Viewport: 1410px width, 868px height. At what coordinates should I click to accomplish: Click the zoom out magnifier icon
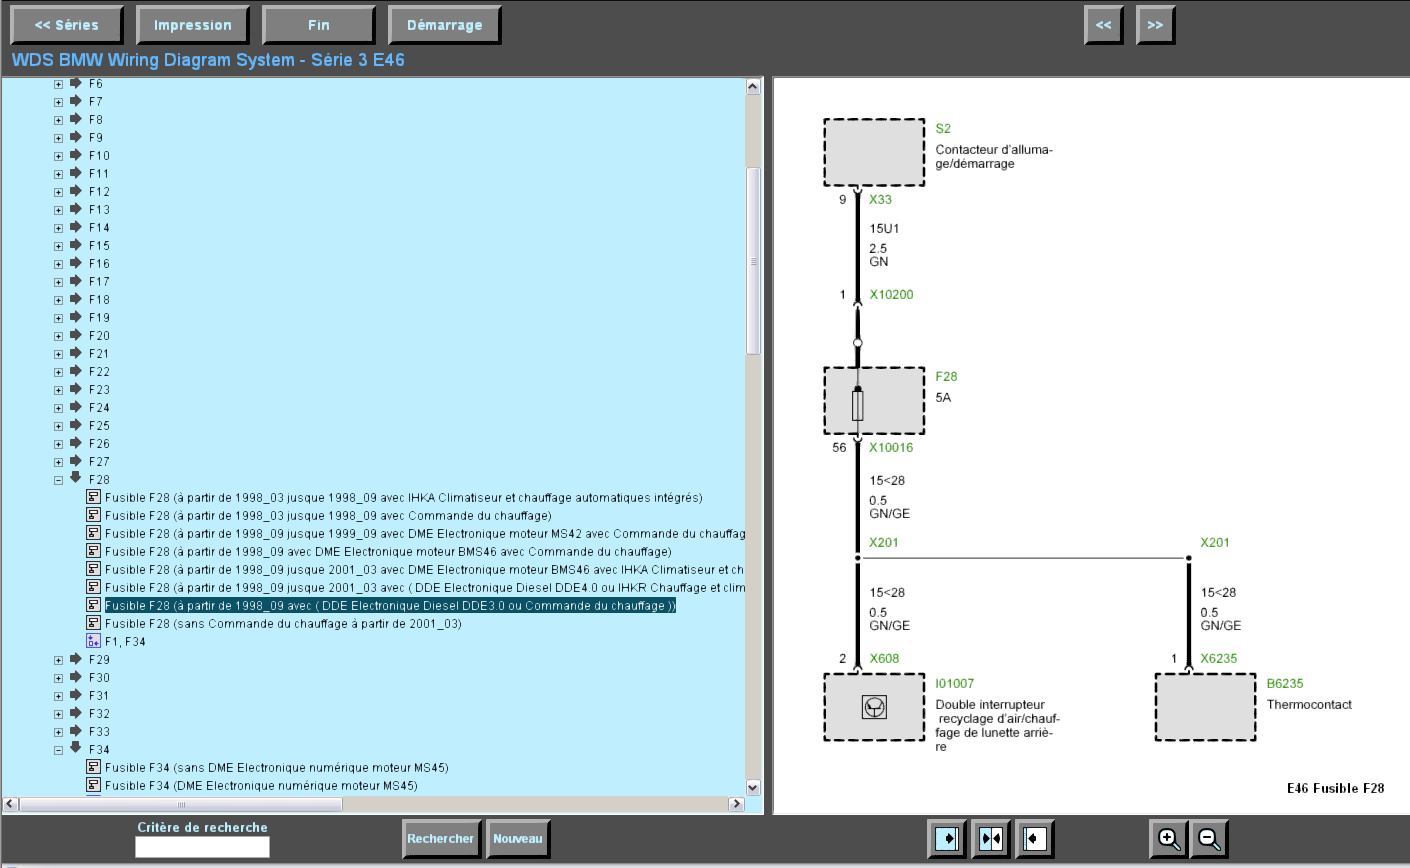coord(1209,839)
